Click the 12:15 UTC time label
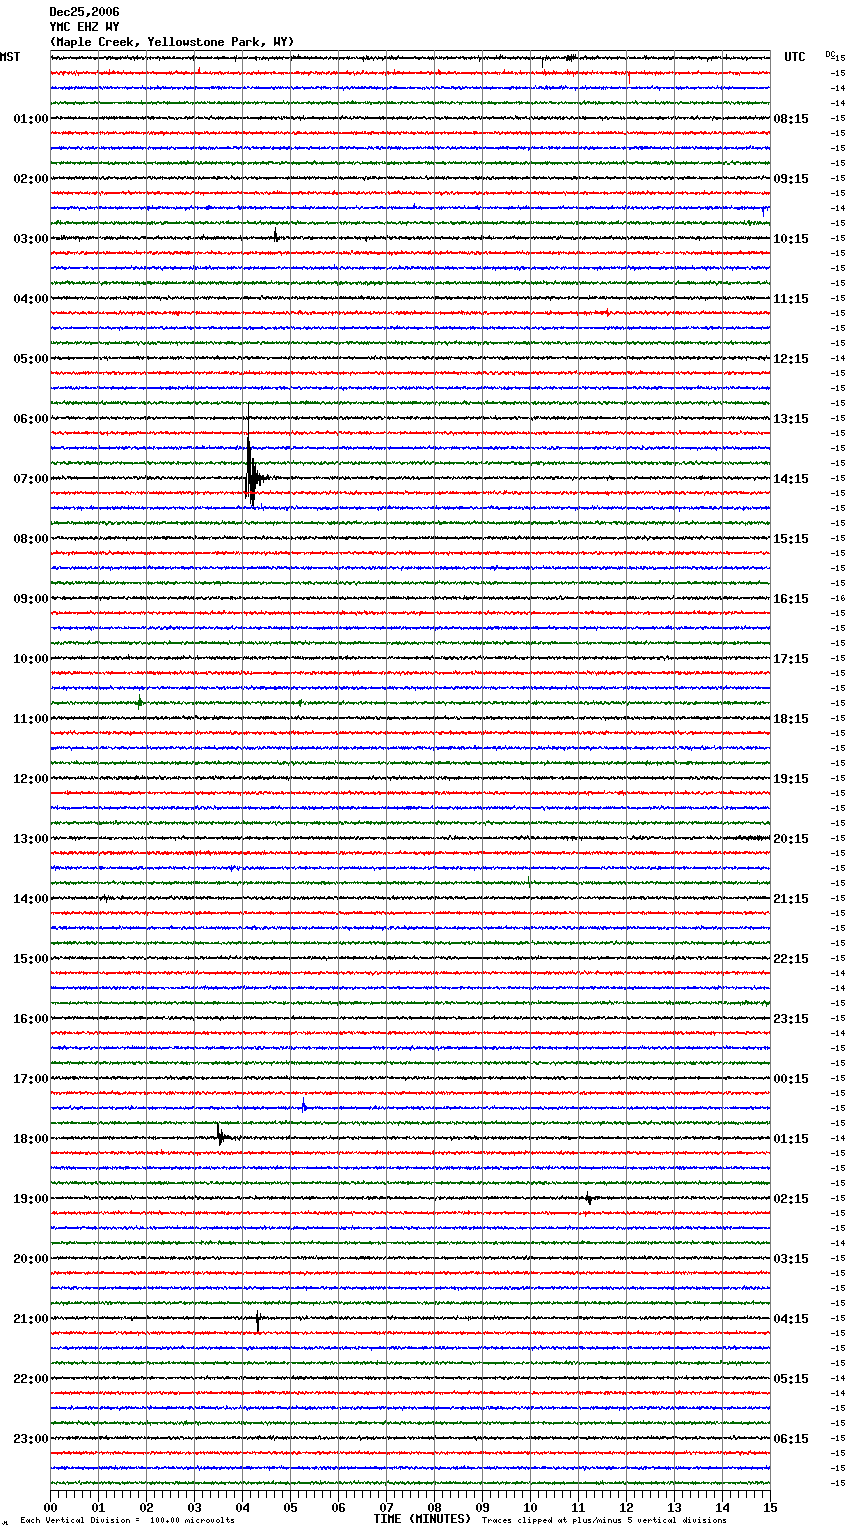 (791, 359)
